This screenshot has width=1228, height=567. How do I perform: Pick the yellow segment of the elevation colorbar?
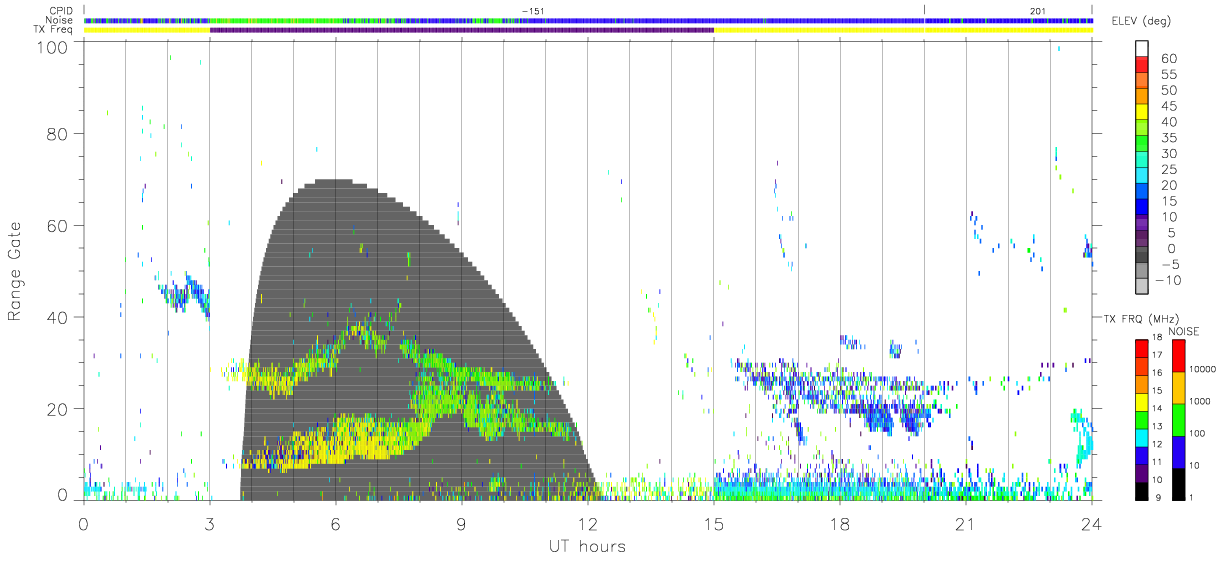(1143, 112)
